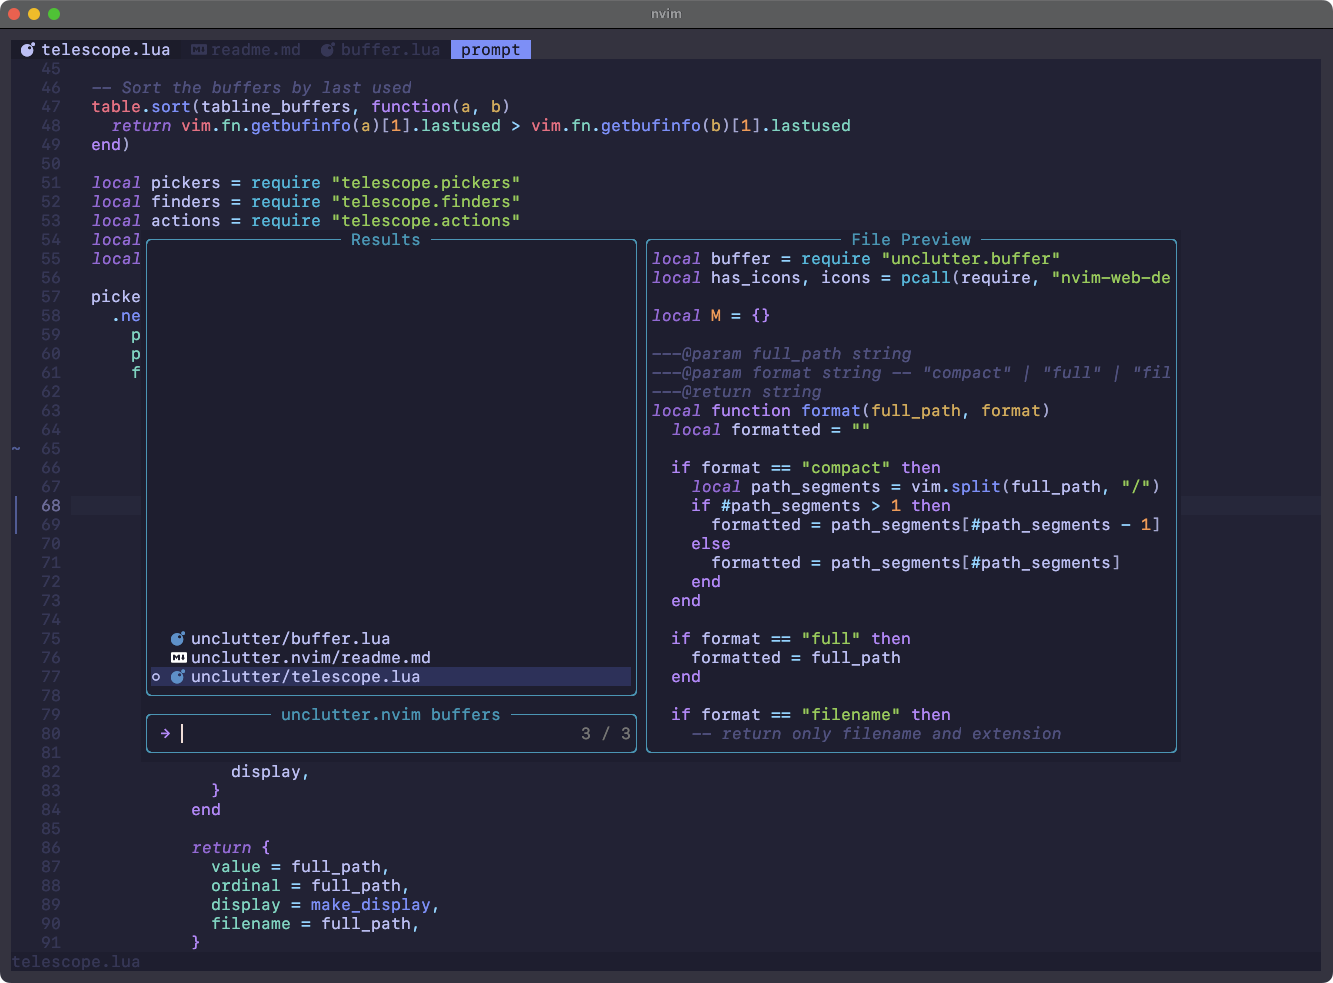
Task: Click 'display,' on line 82
Action: click(x=271, y=772)
